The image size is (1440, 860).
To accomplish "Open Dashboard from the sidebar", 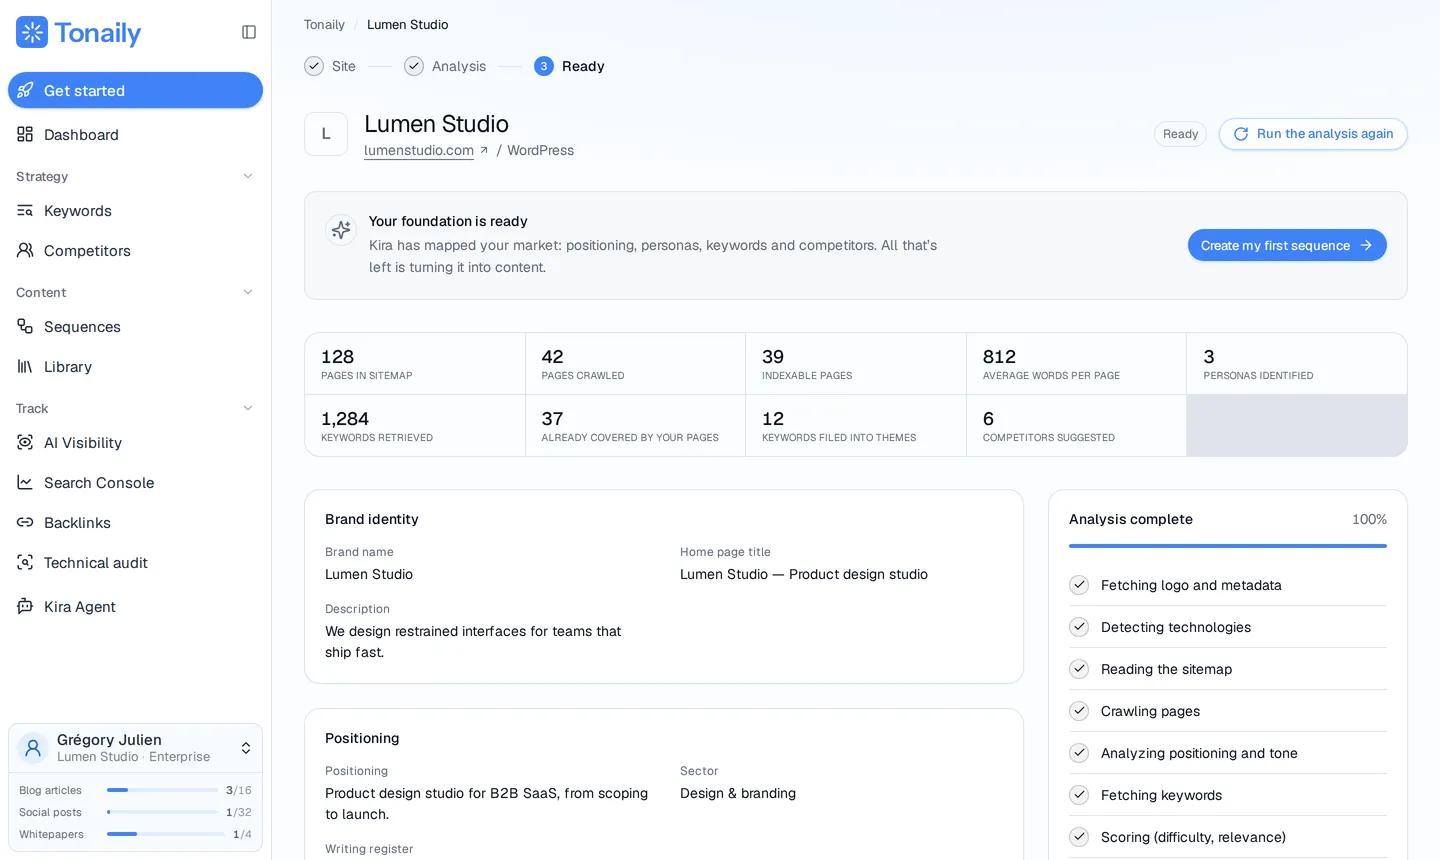I will click(135, 135).
